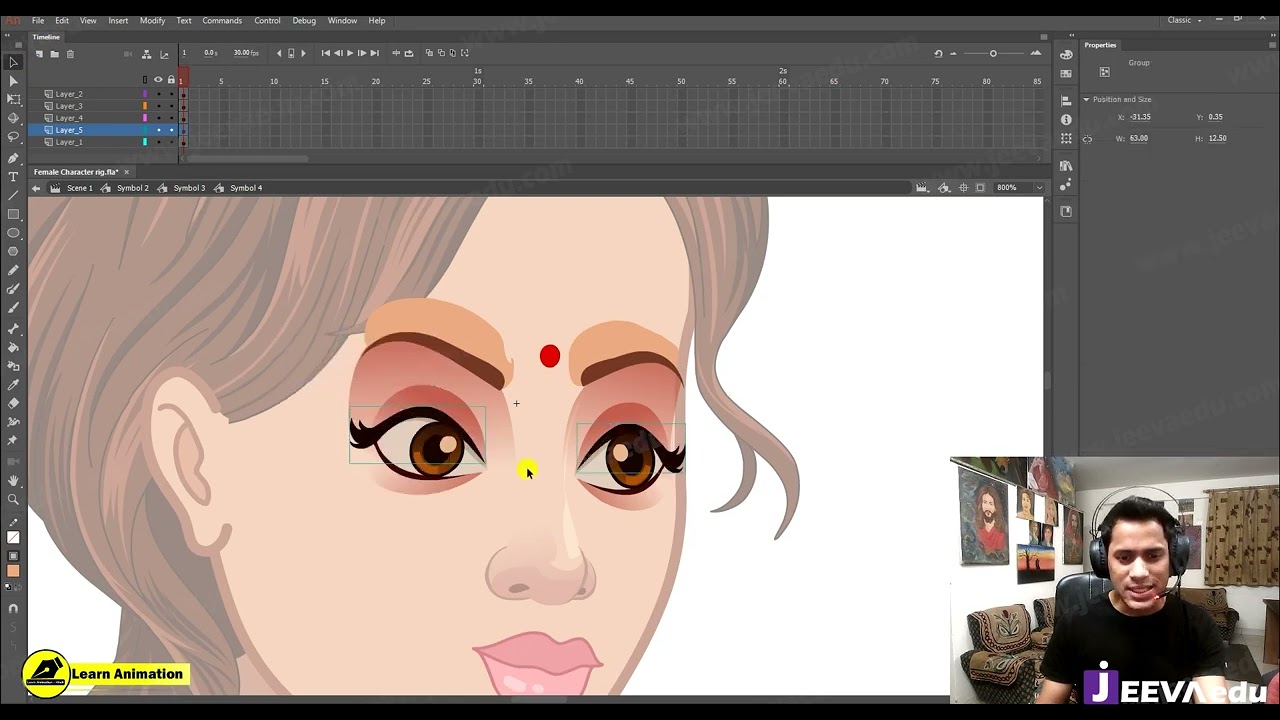The width and height of the screenshot is (1280, 720).
Task: Open the Swatches panel icon
Action: [x=1066, y=73]
